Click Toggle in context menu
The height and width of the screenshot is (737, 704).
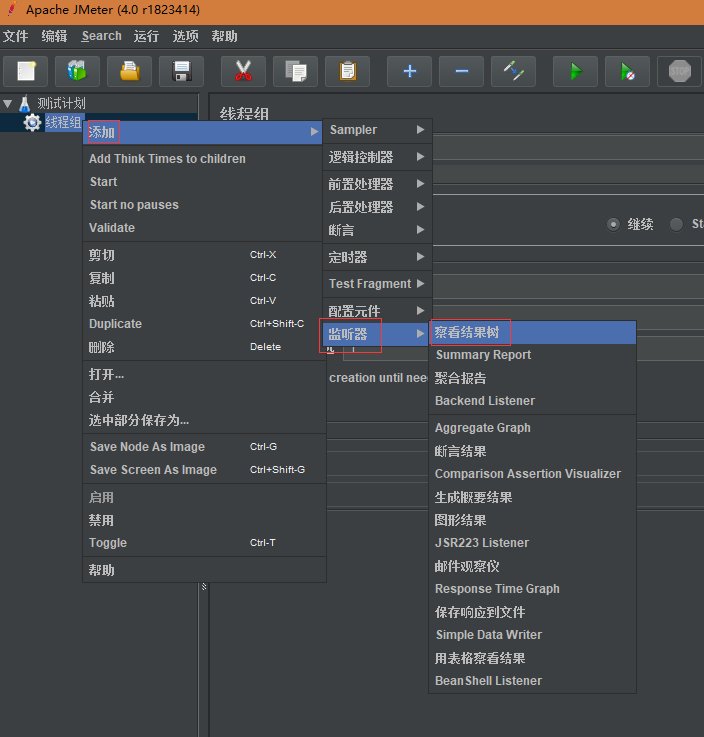click(x=203, y=543)
